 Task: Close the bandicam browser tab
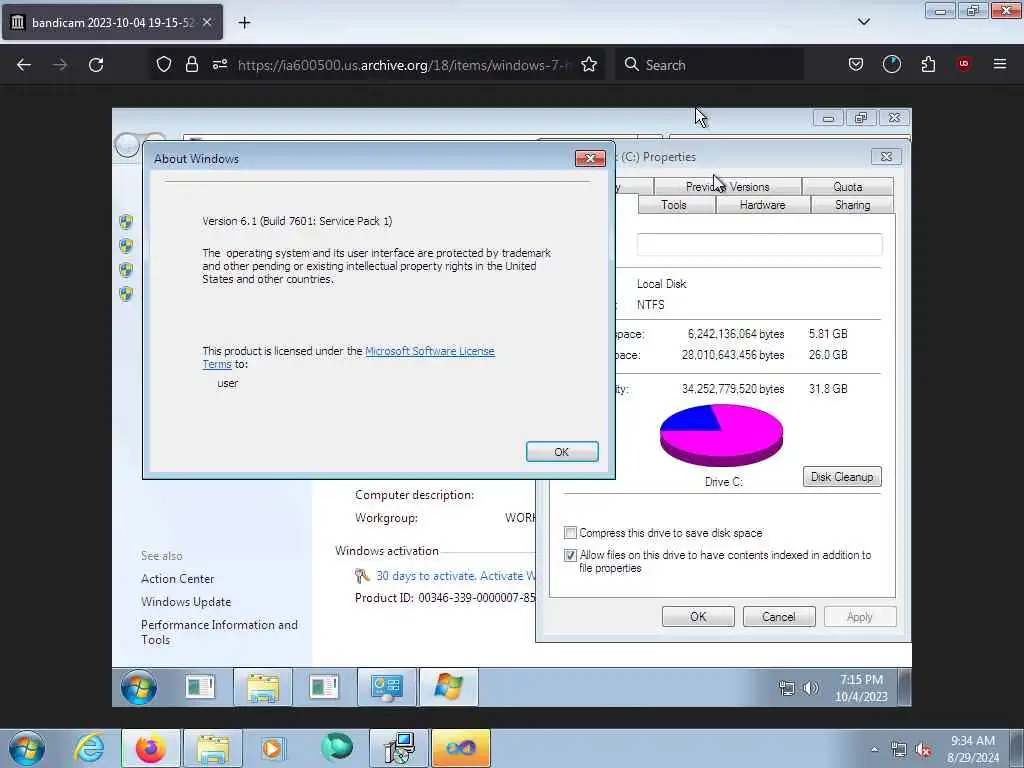(207, 22)
